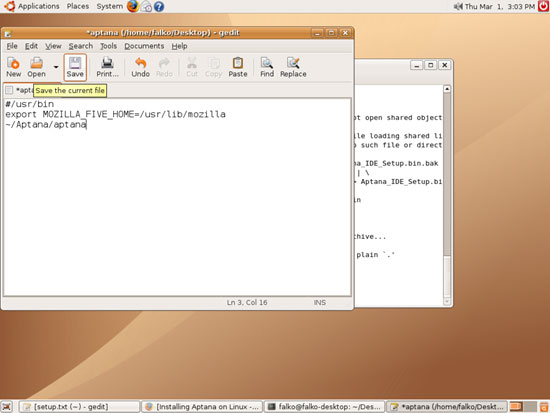Open the clock showing Thu Mar 1
Image resolution: width=550 pixels, height=413 pixels.
click(x=500, y=6)
